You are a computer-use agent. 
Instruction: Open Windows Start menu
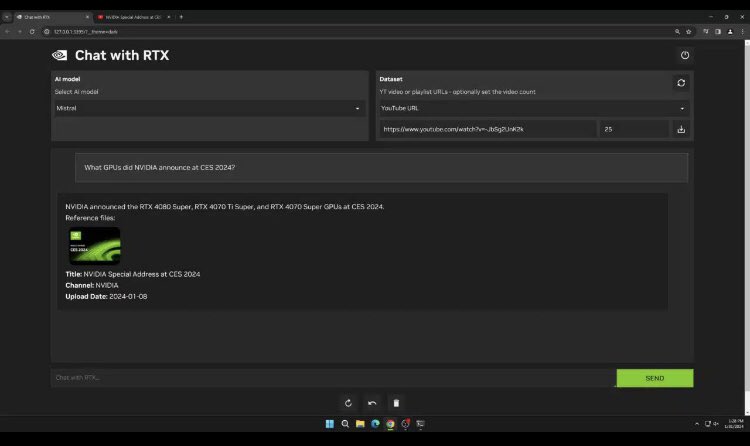pos(330,424)
